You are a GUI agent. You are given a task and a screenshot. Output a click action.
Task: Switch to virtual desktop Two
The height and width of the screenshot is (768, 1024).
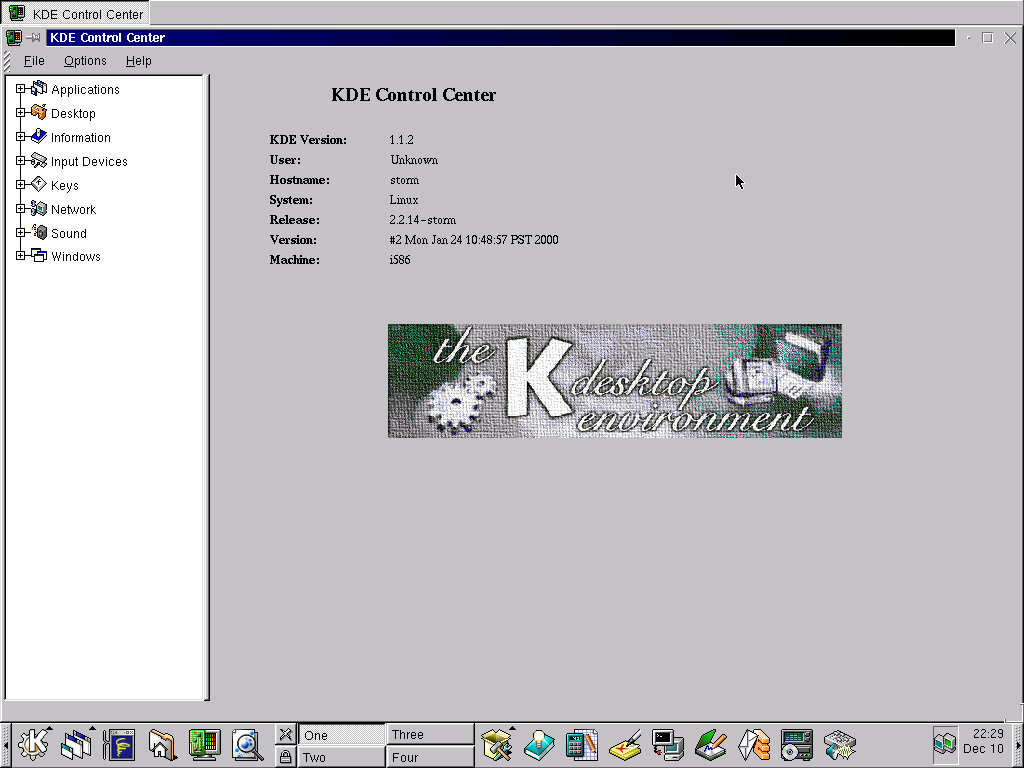tap(341, 757)
